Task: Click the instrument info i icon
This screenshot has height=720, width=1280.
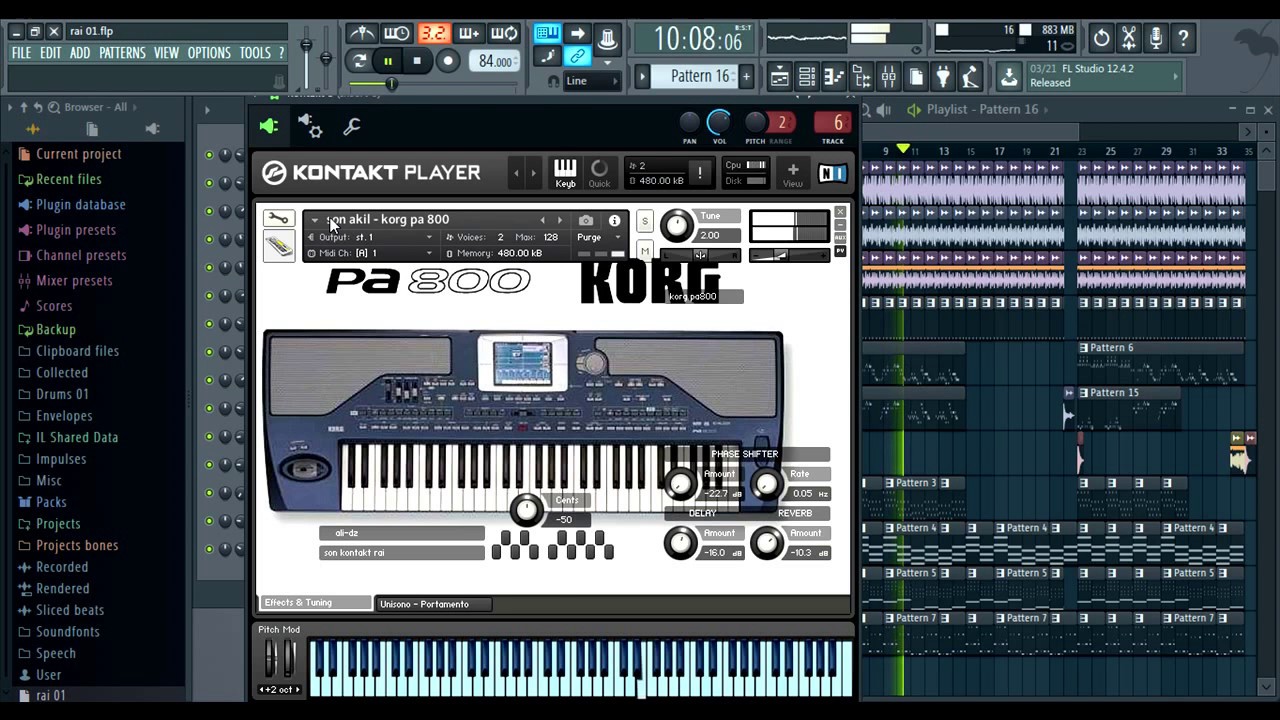Action: [x=614, y=220]
